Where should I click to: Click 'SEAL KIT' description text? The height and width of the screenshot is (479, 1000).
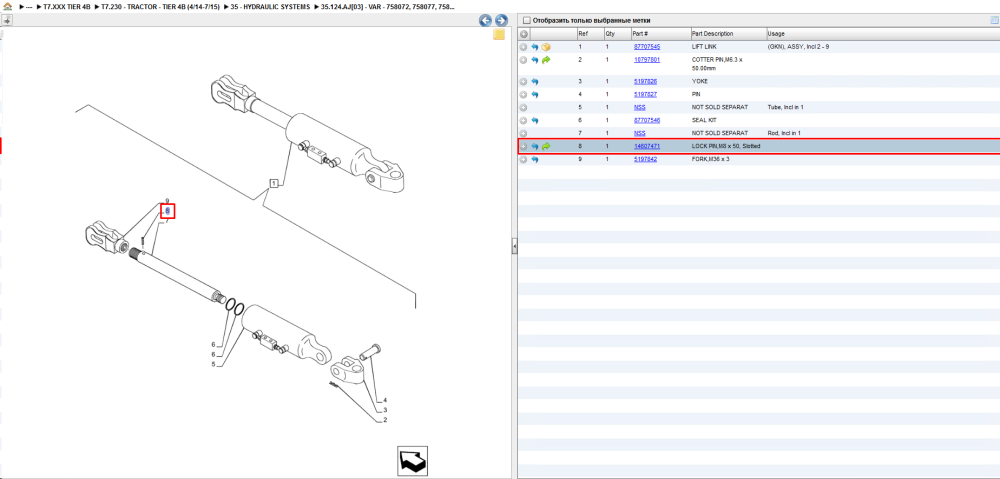[x=703, y=121]
